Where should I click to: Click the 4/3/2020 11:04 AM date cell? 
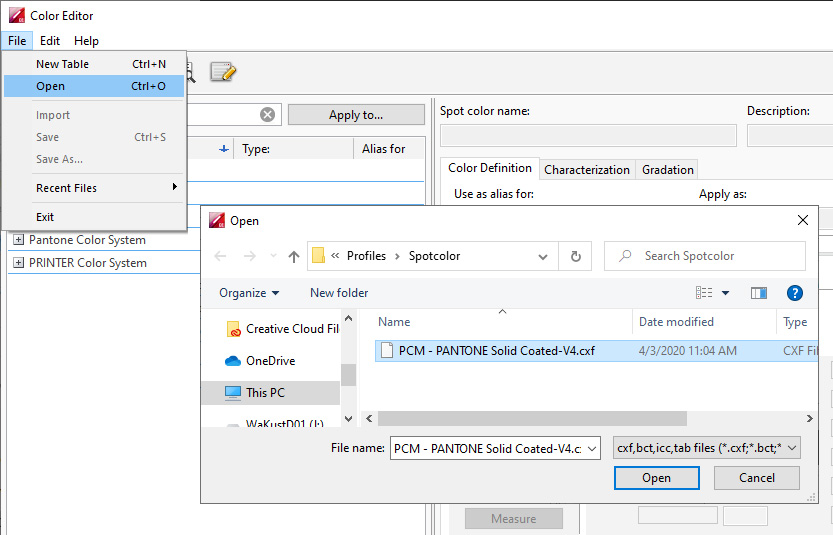(688, 351)
